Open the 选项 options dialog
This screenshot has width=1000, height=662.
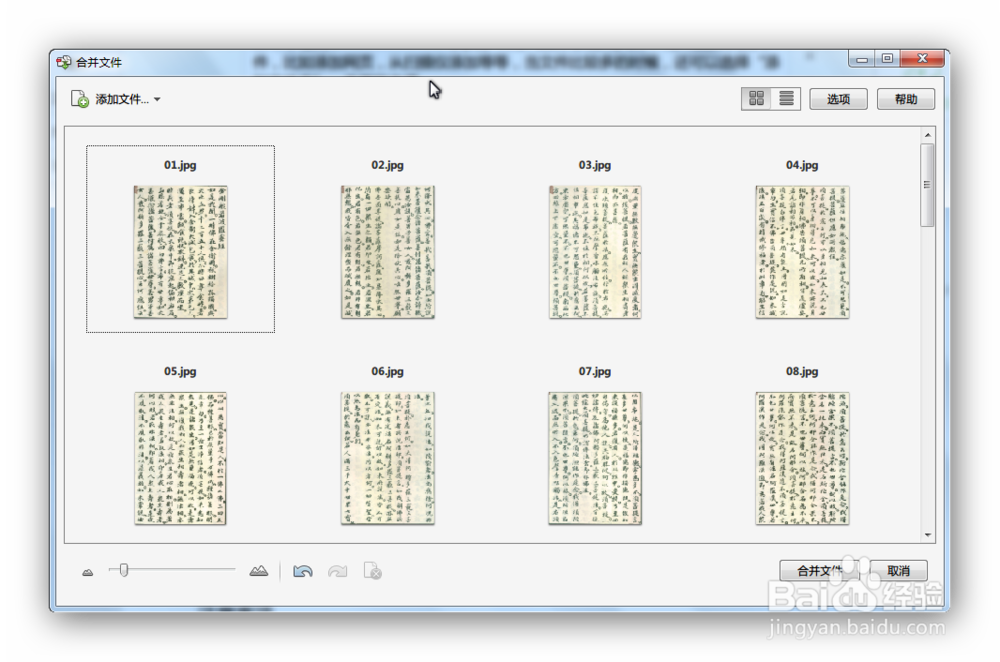838,99
